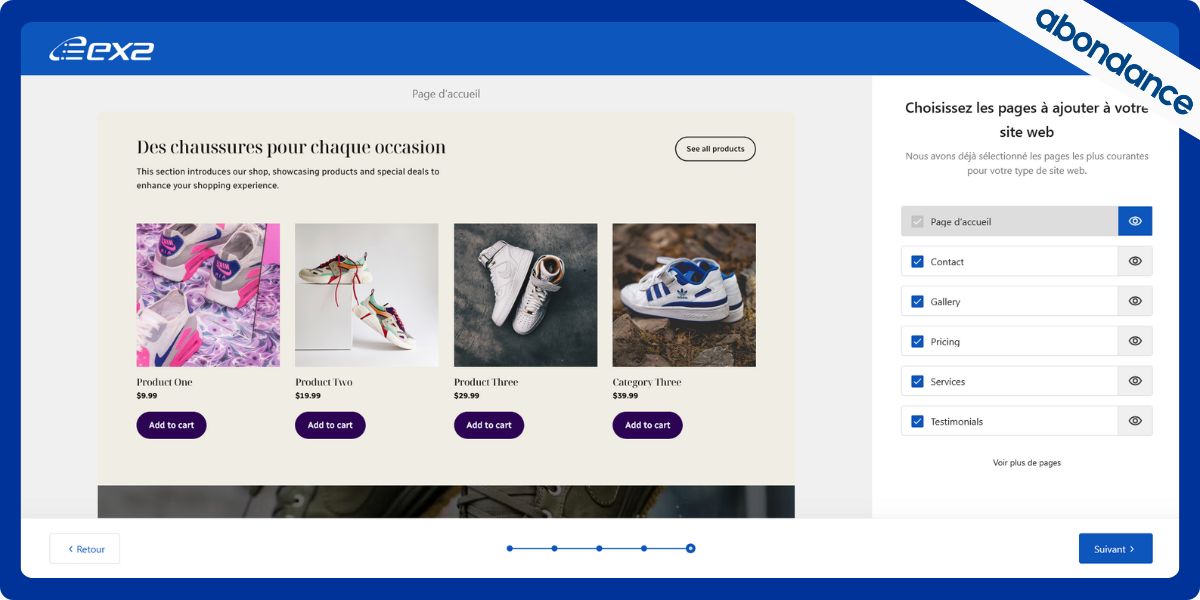Screen dimensions: 1200x600
Task: Click the Page d'accueil eye icon
Action: [x=1135, y=221]
